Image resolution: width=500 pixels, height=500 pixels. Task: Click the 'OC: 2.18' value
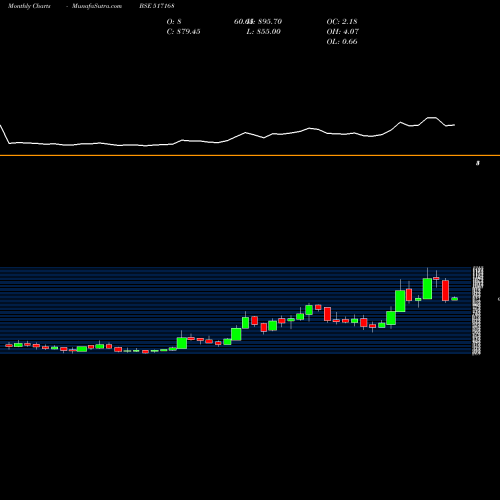click(x=342, y=22)
